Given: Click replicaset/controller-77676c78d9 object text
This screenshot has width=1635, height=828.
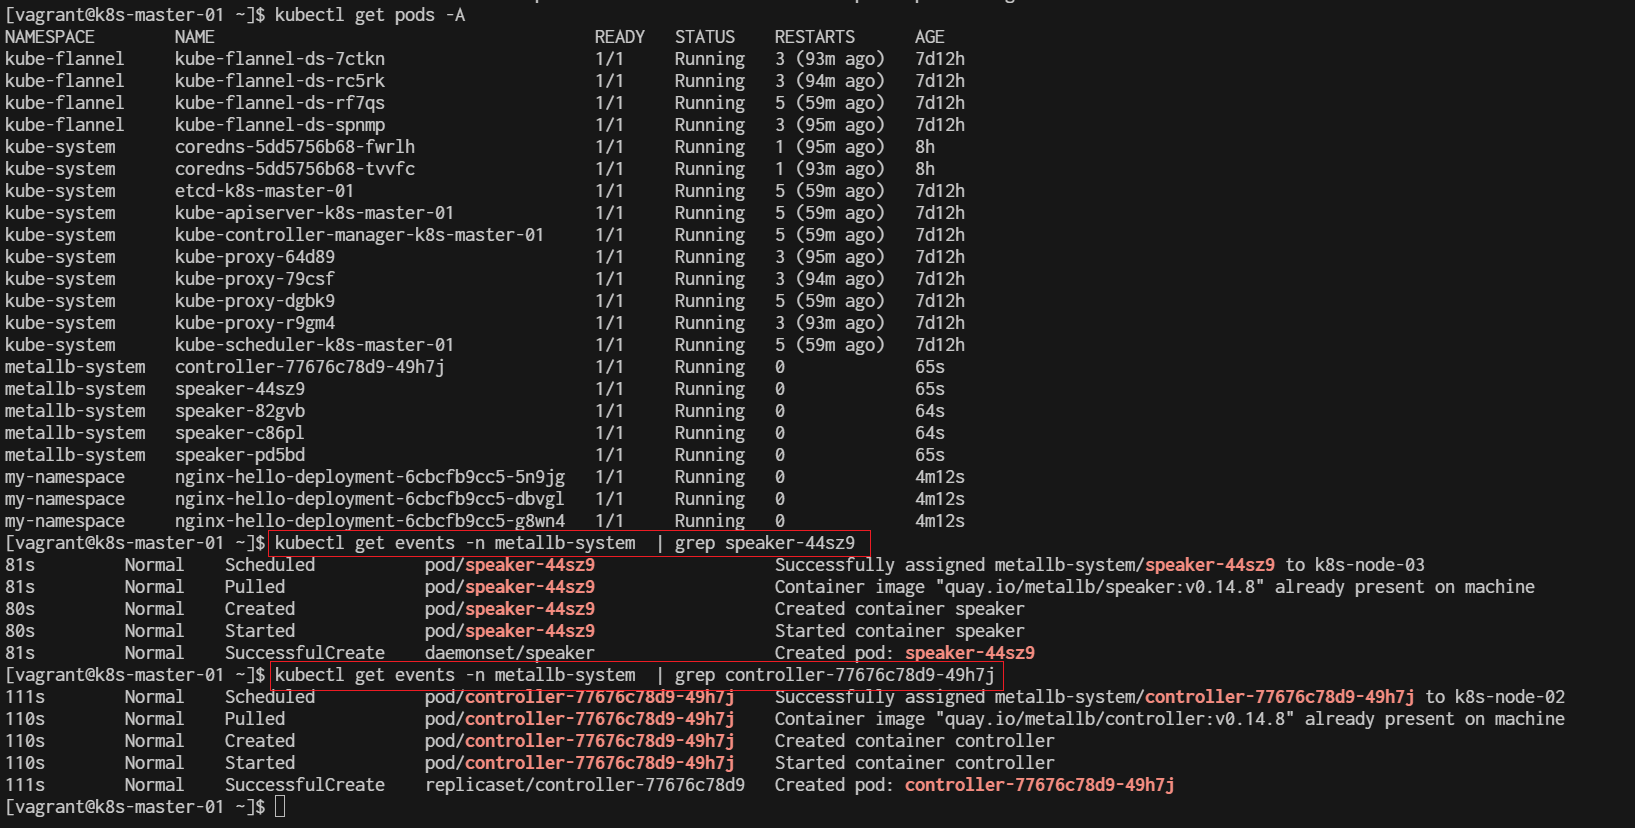Looking at the screenshot, I should point(585,785).
